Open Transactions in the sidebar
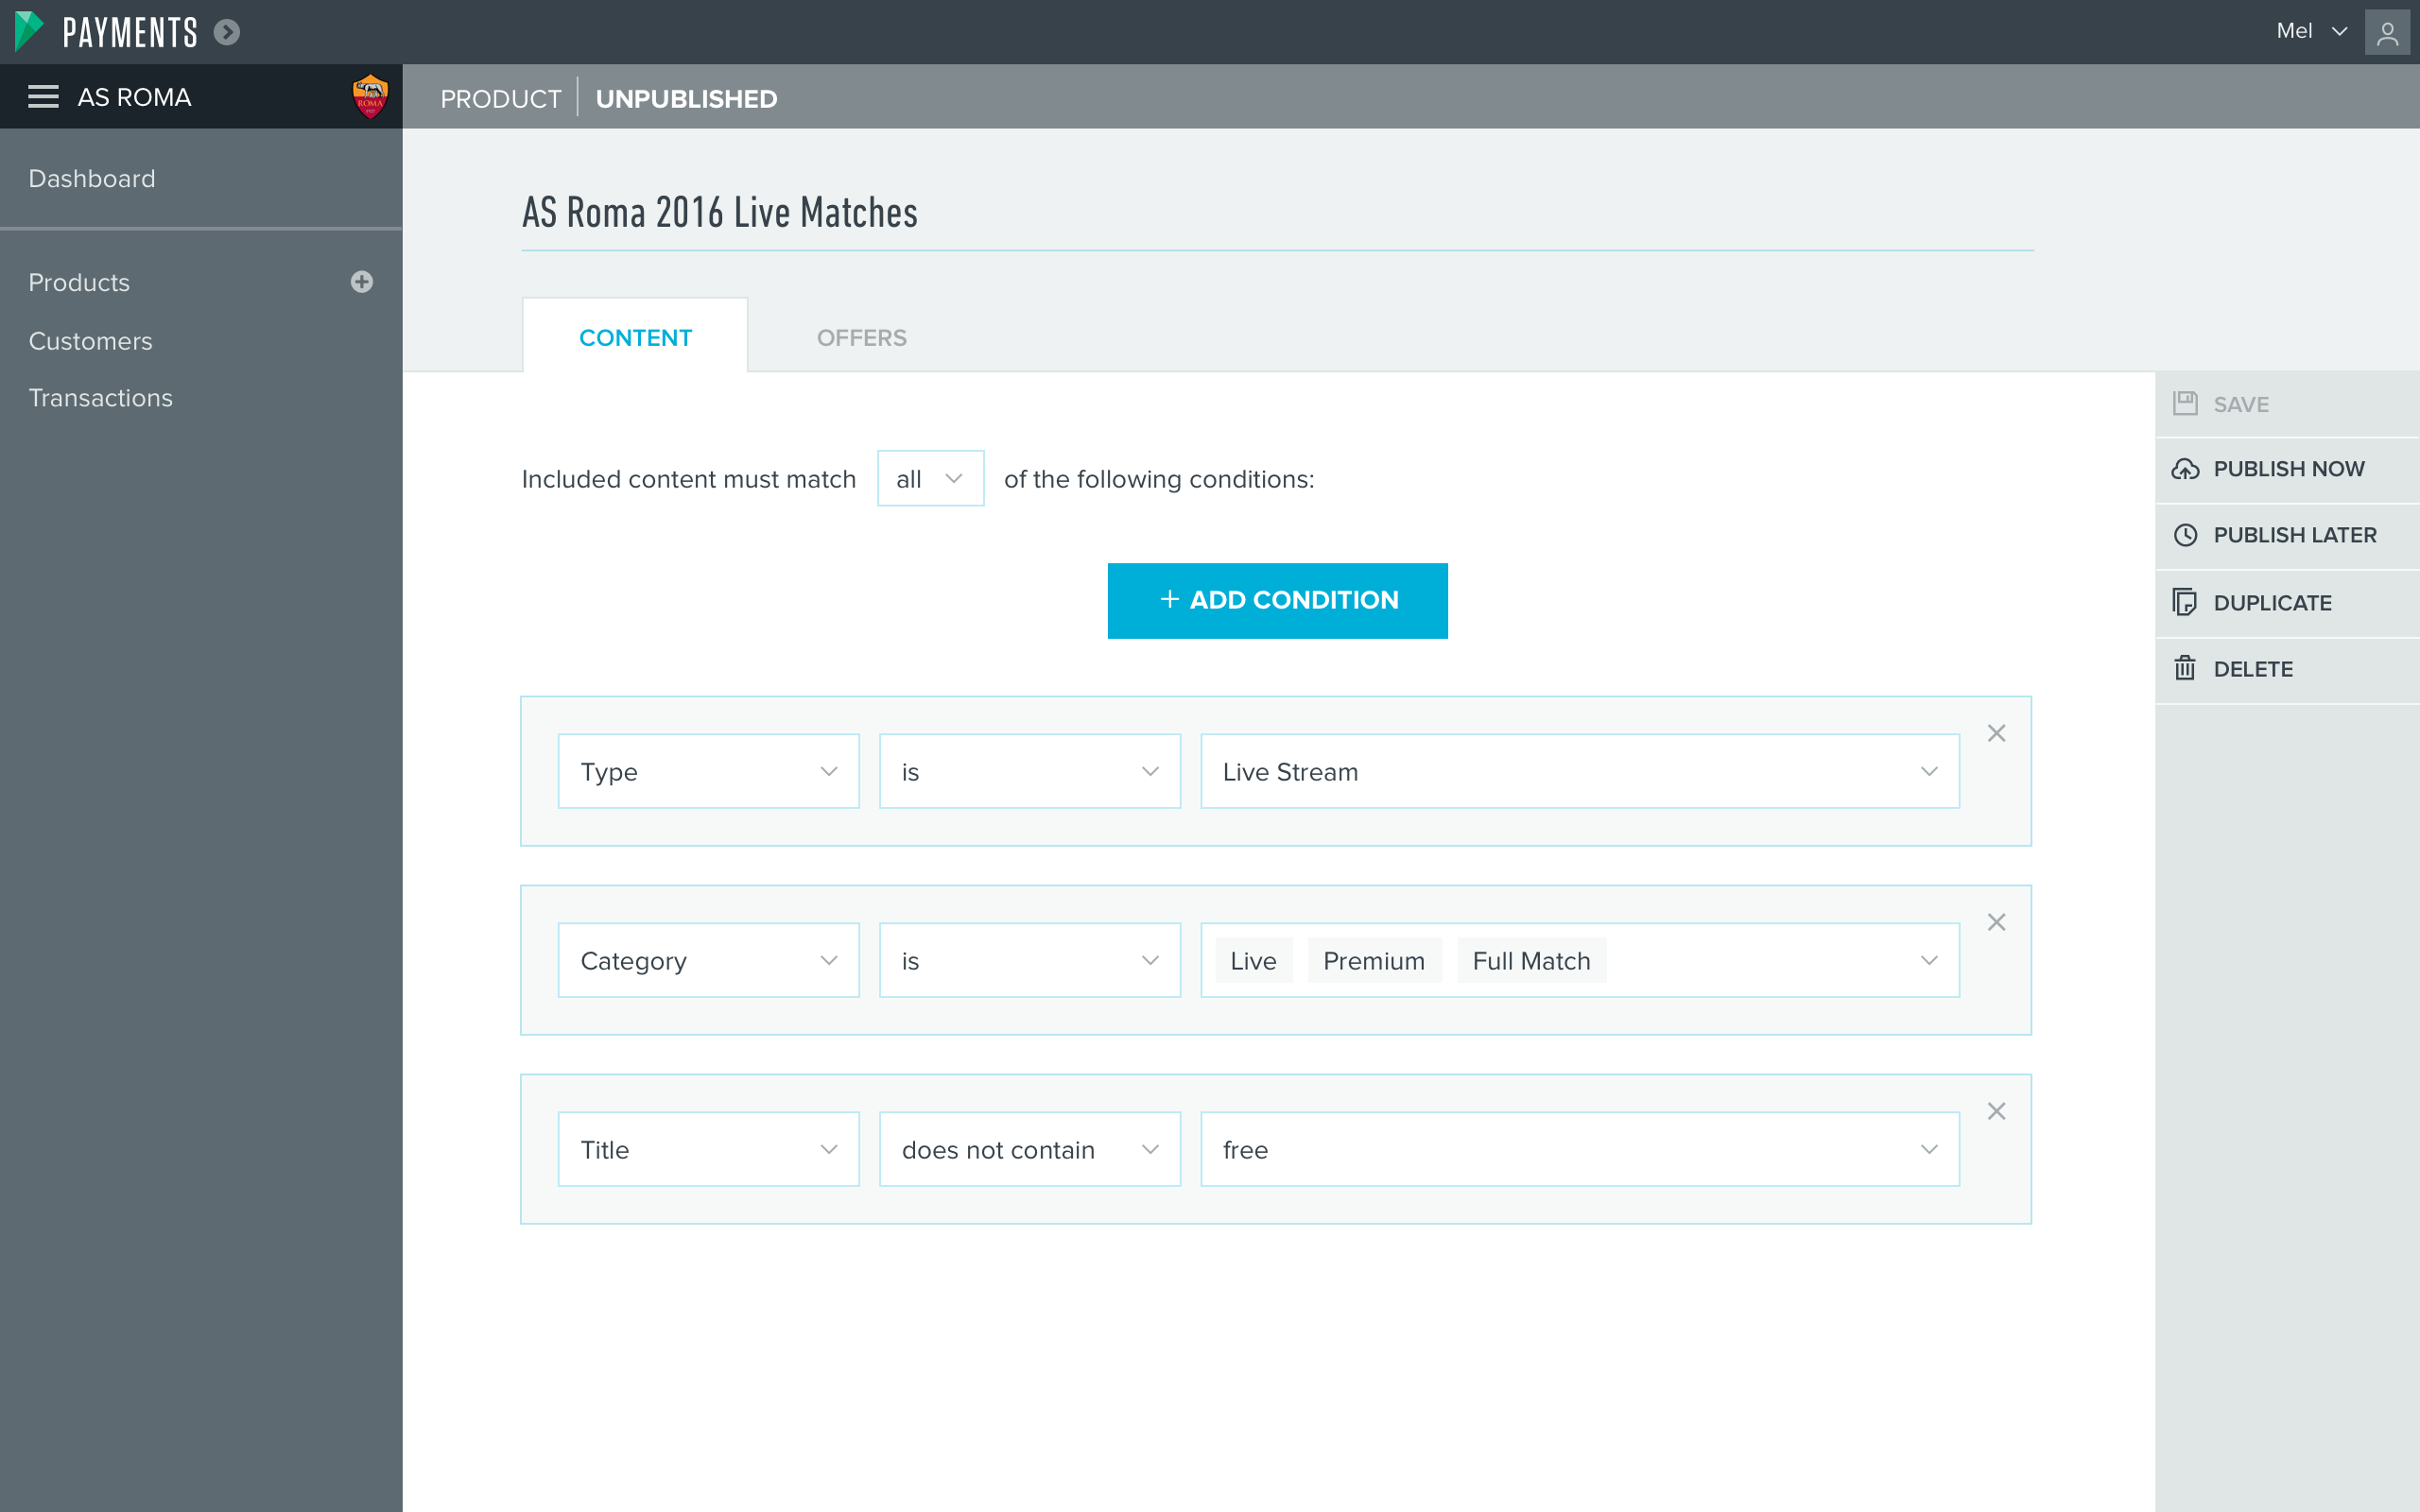Screen dimensions: 2420x1512 (x=100, y=398)
